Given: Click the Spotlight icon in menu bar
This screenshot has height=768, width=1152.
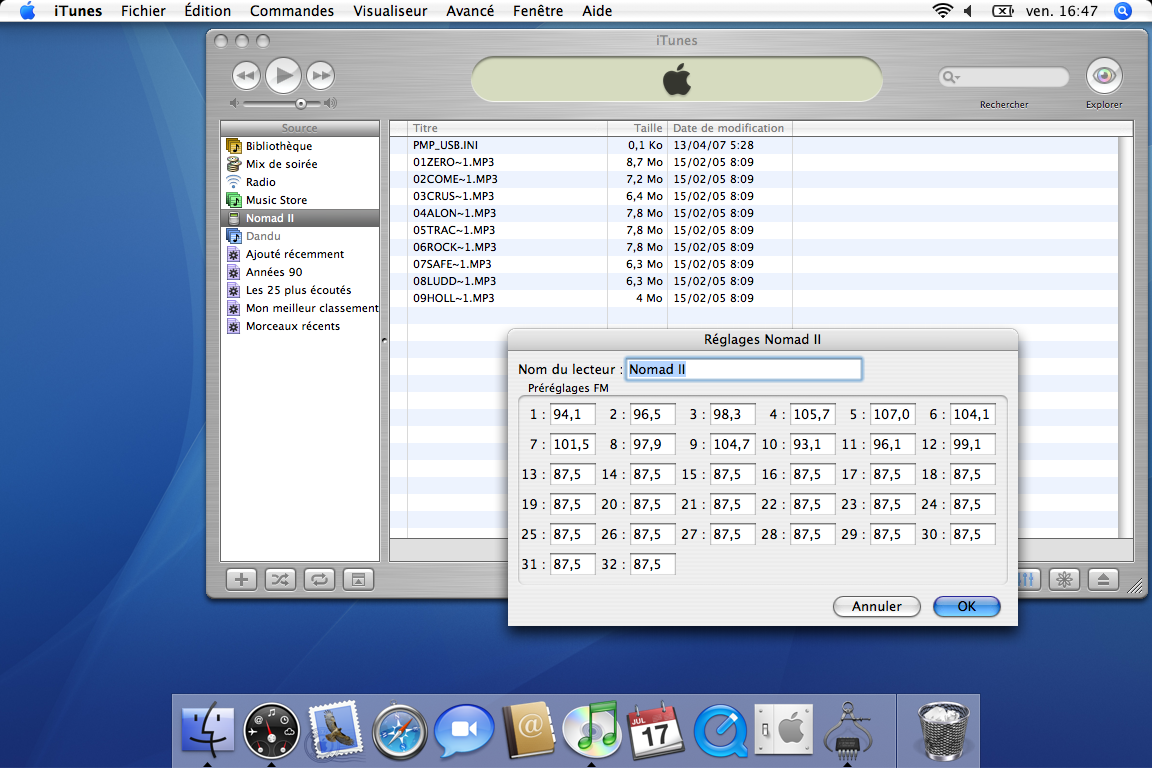Looking at the screenshot, I should pos(1123,11).
